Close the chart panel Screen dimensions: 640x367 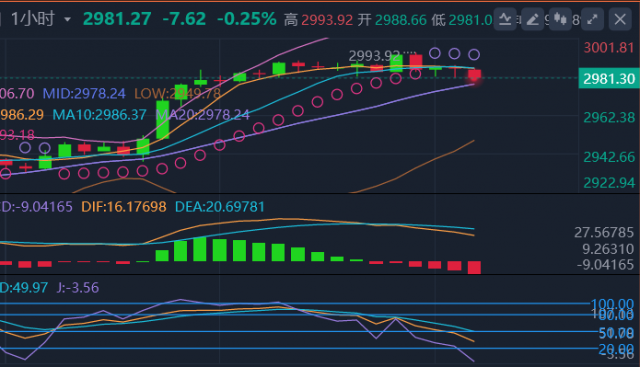(x=620, y=19)
